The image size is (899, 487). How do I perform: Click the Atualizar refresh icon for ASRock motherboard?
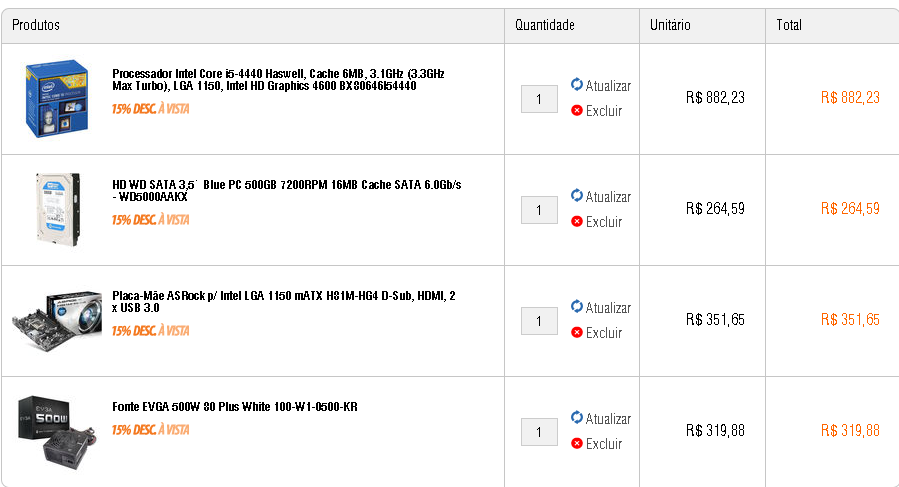tap(577, 306)
